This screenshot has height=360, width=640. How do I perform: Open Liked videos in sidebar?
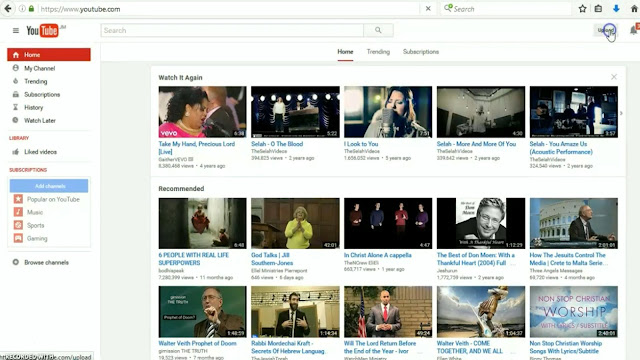tap(40, 152)
